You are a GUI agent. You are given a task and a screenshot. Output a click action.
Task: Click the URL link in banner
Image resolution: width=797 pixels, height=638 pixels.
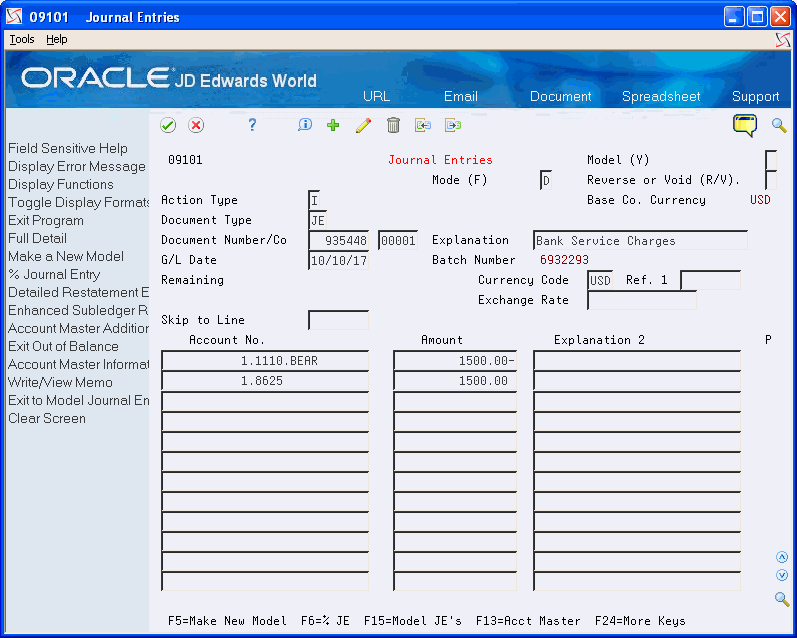tap(376, 96)
